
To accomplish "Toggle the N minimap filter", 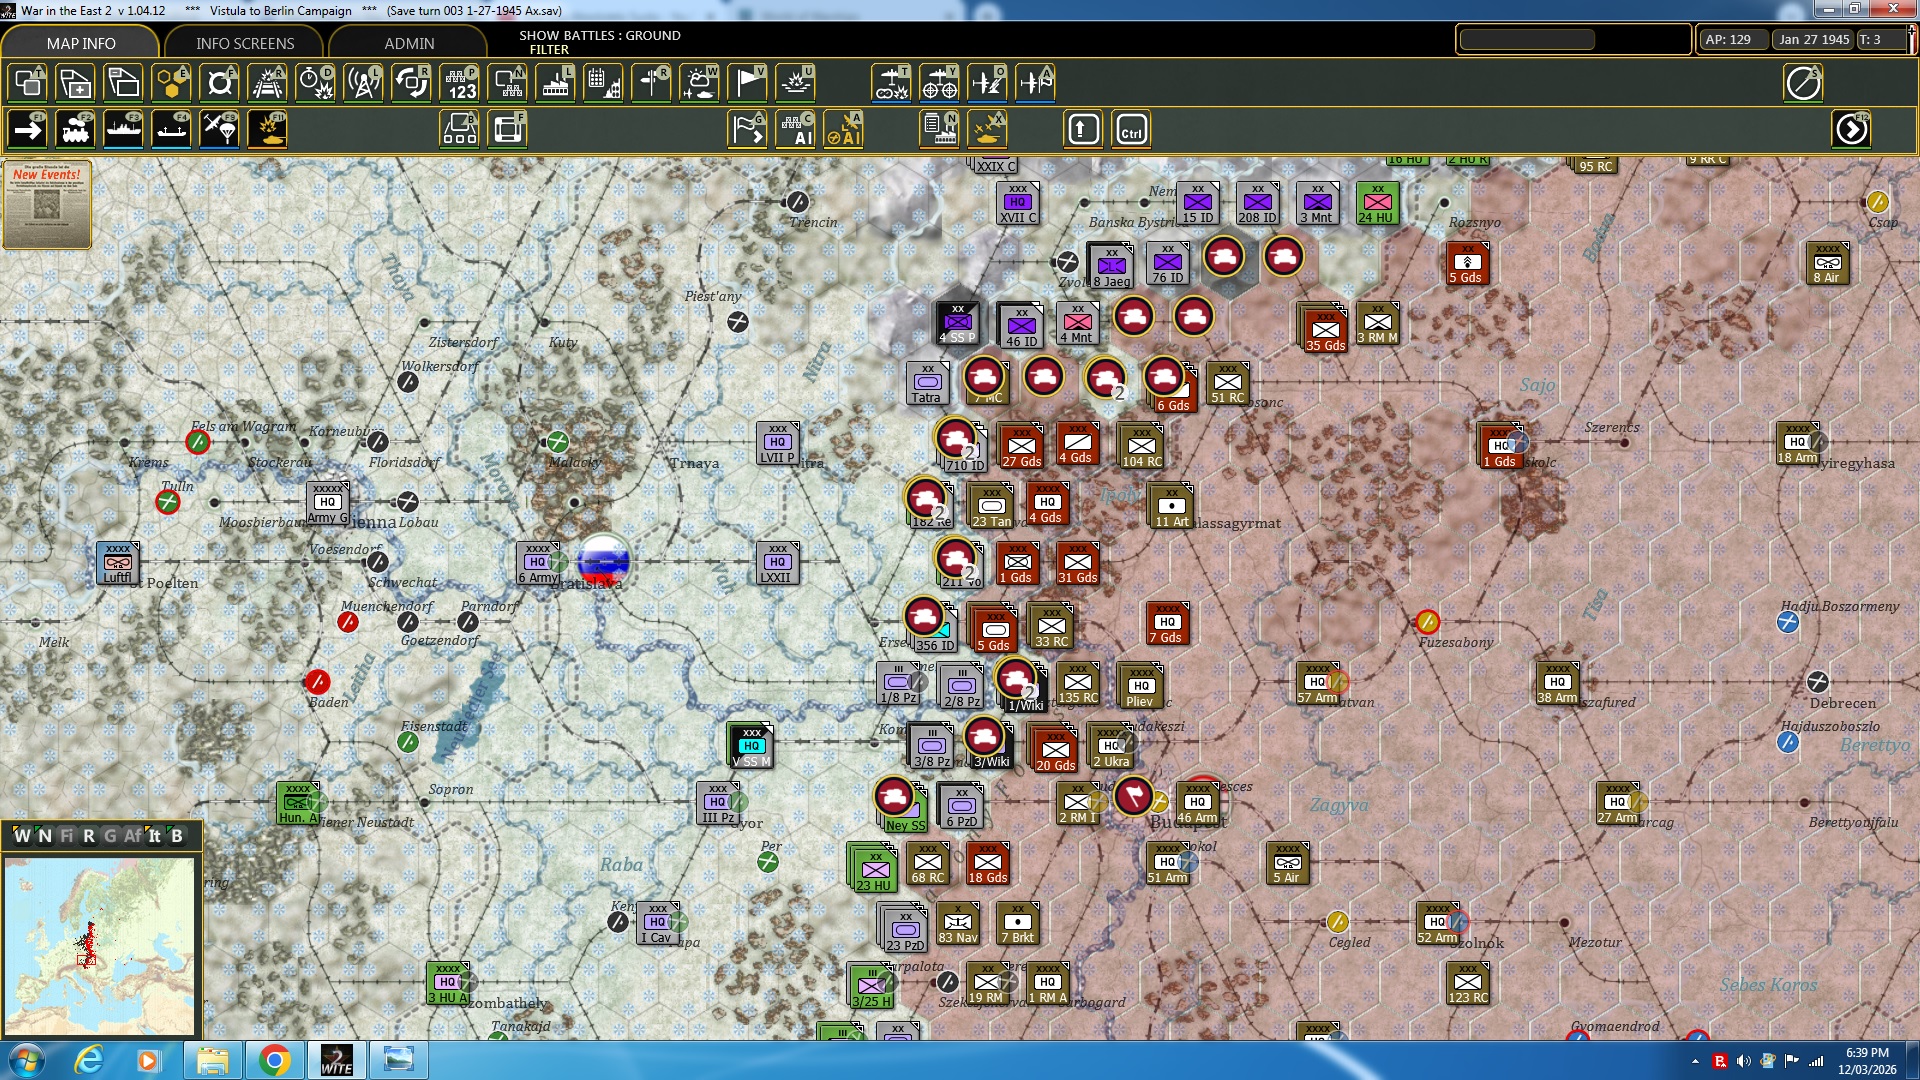I will coord(44,836).
